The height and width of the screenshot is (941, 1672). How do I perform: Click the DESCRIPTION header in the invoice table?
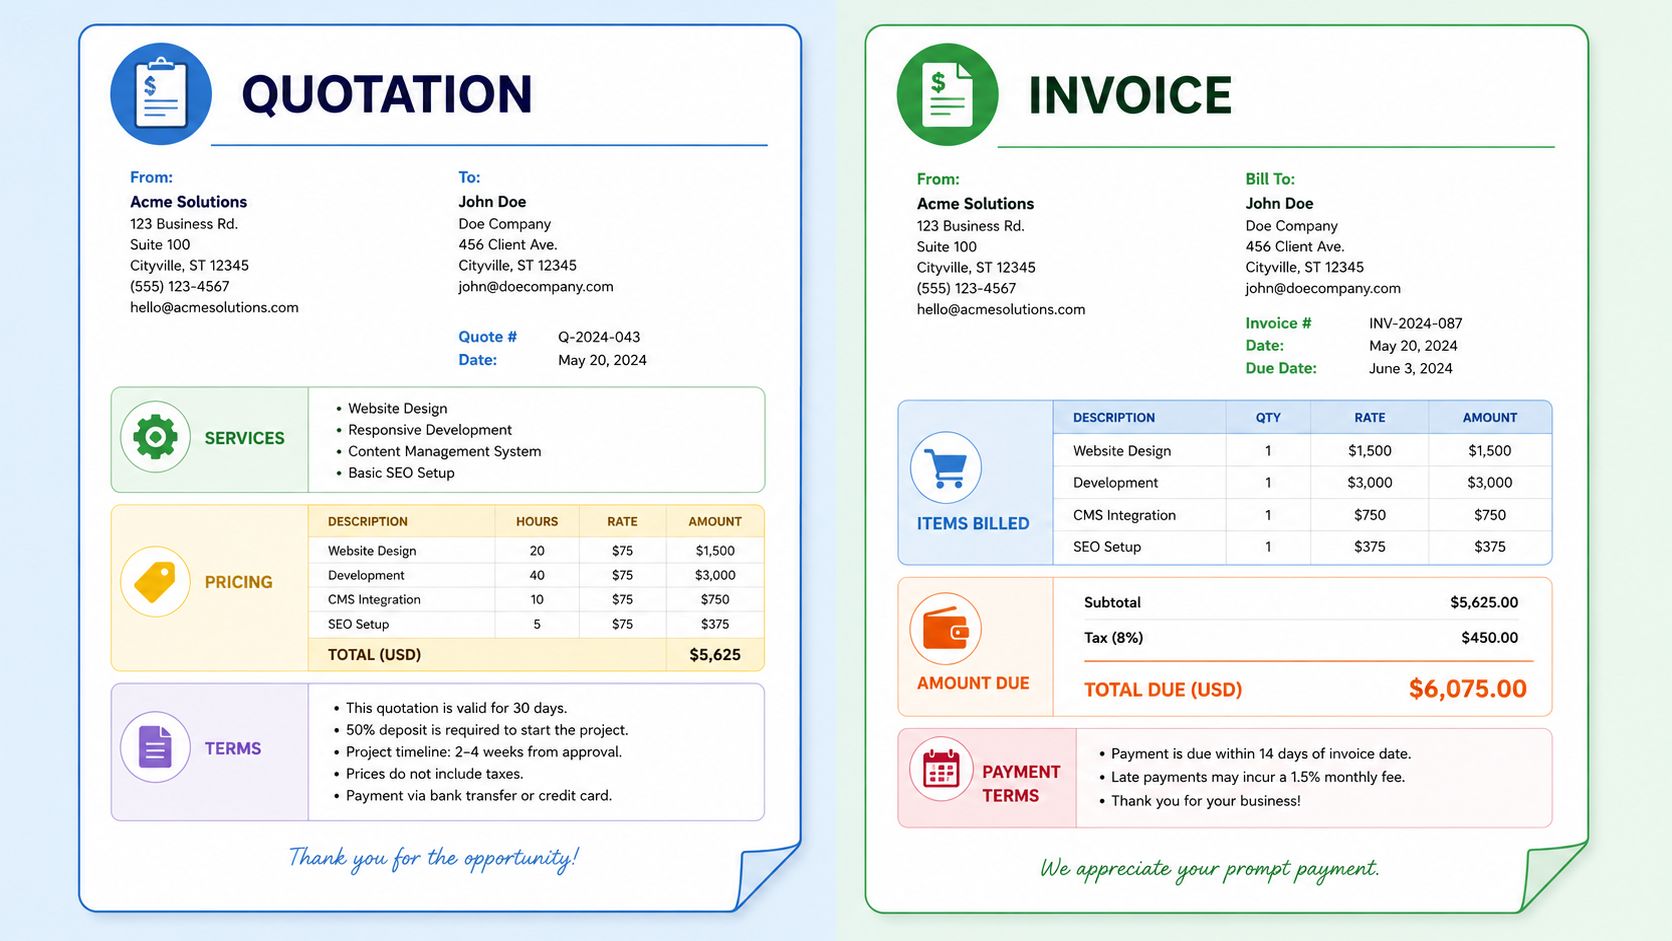(1114, 418)
